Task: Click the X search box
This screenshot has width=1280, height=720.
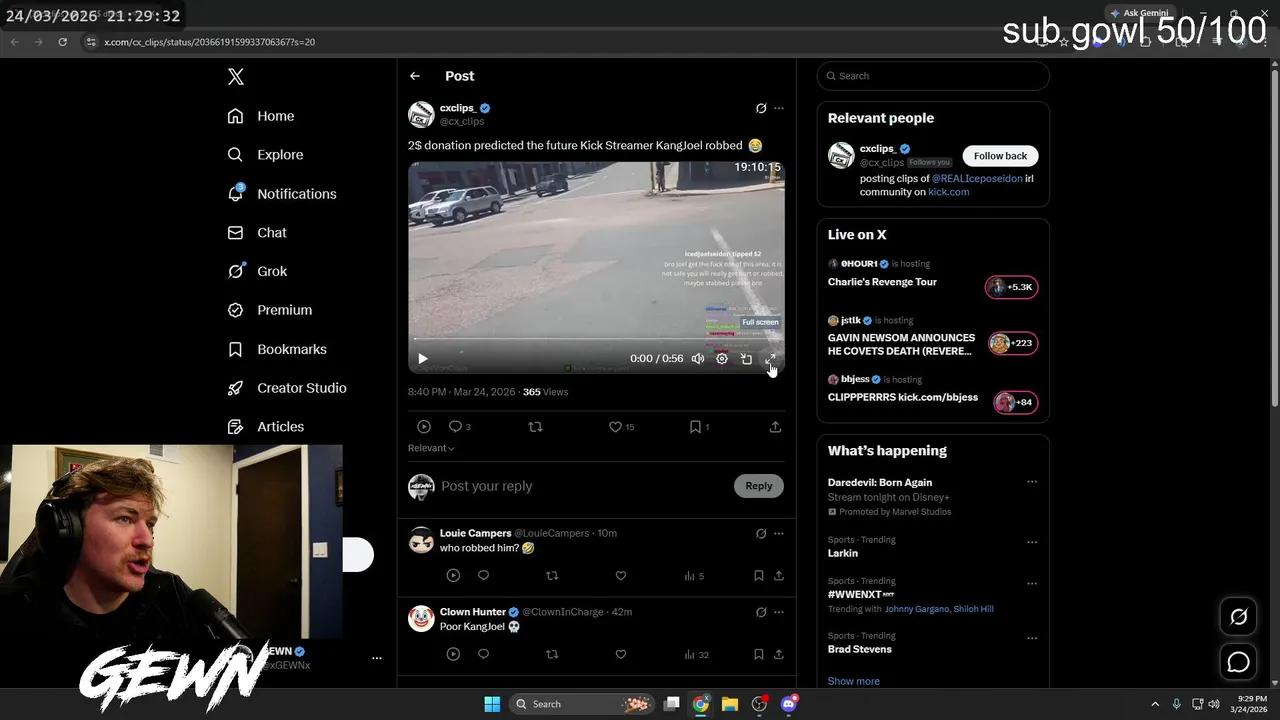Action: [x=933, y=76]
